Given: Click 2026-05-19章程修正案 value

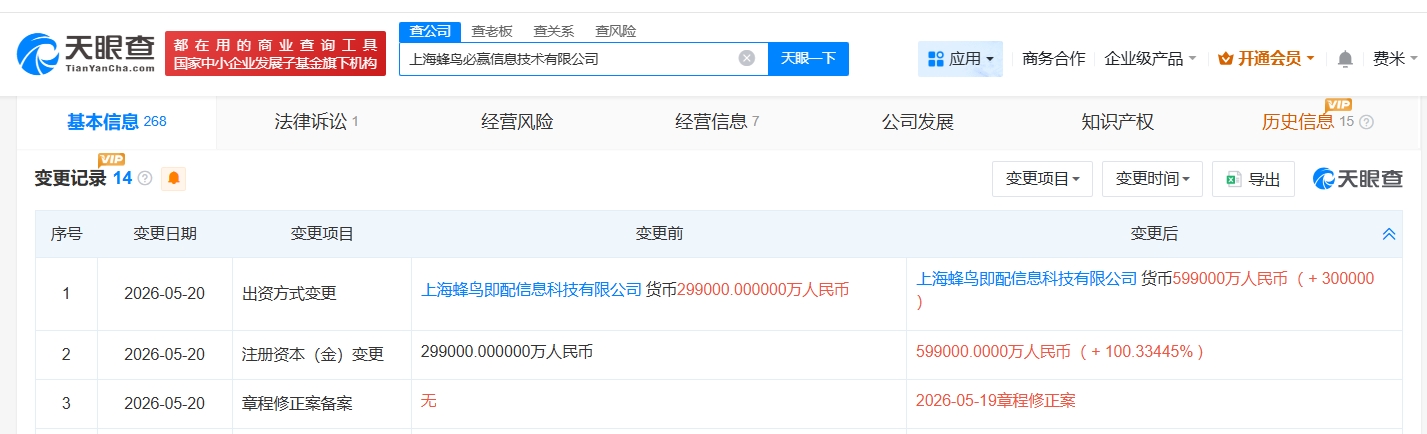Looking at the screenshot, I should pyautogui.click(x=995, y=400).
